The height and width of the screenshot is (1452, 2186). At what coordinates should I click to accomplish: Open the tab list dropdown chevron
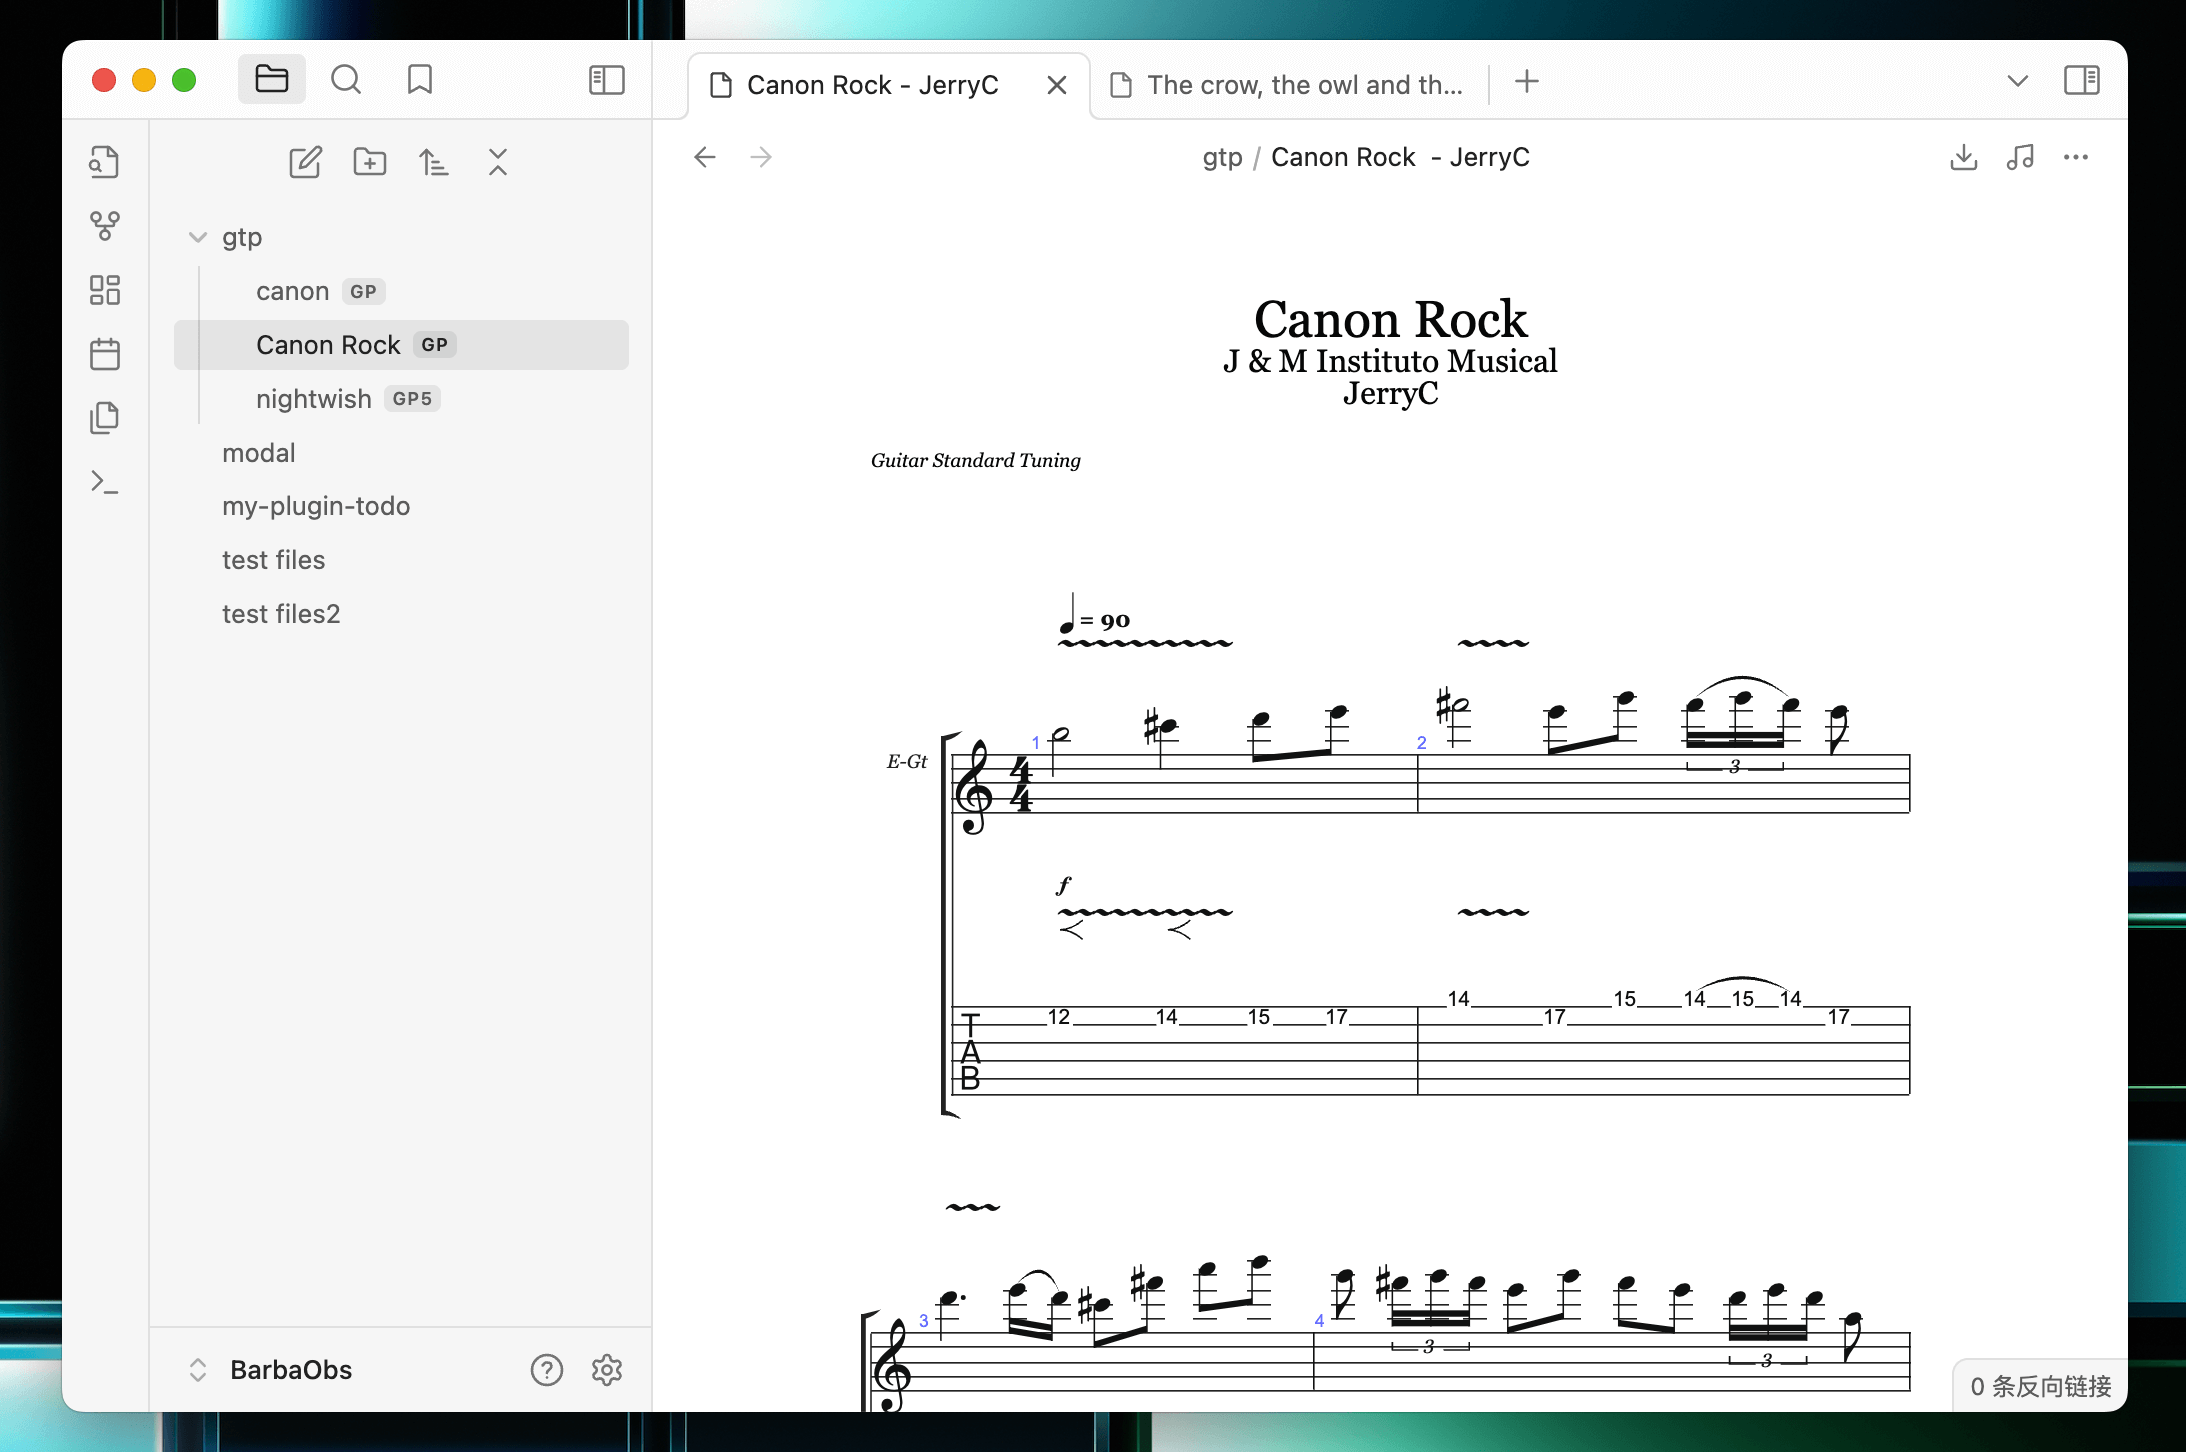[x=2018, y=81]
